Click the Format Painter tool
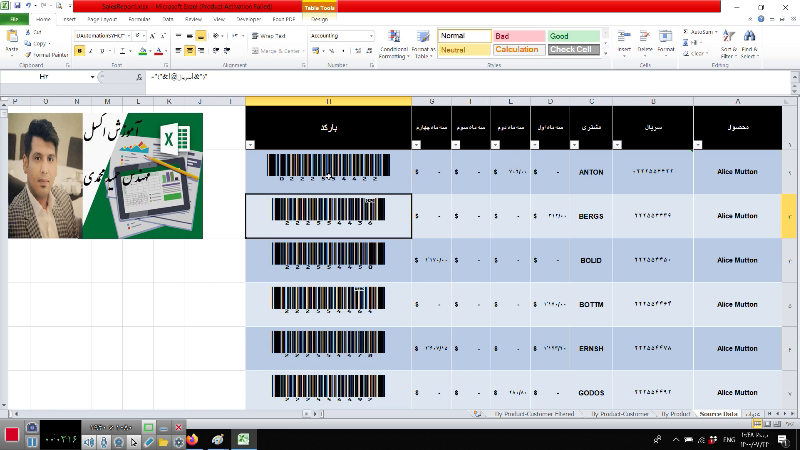Viewport: 800px width, 450px height. tap(47, 55)
